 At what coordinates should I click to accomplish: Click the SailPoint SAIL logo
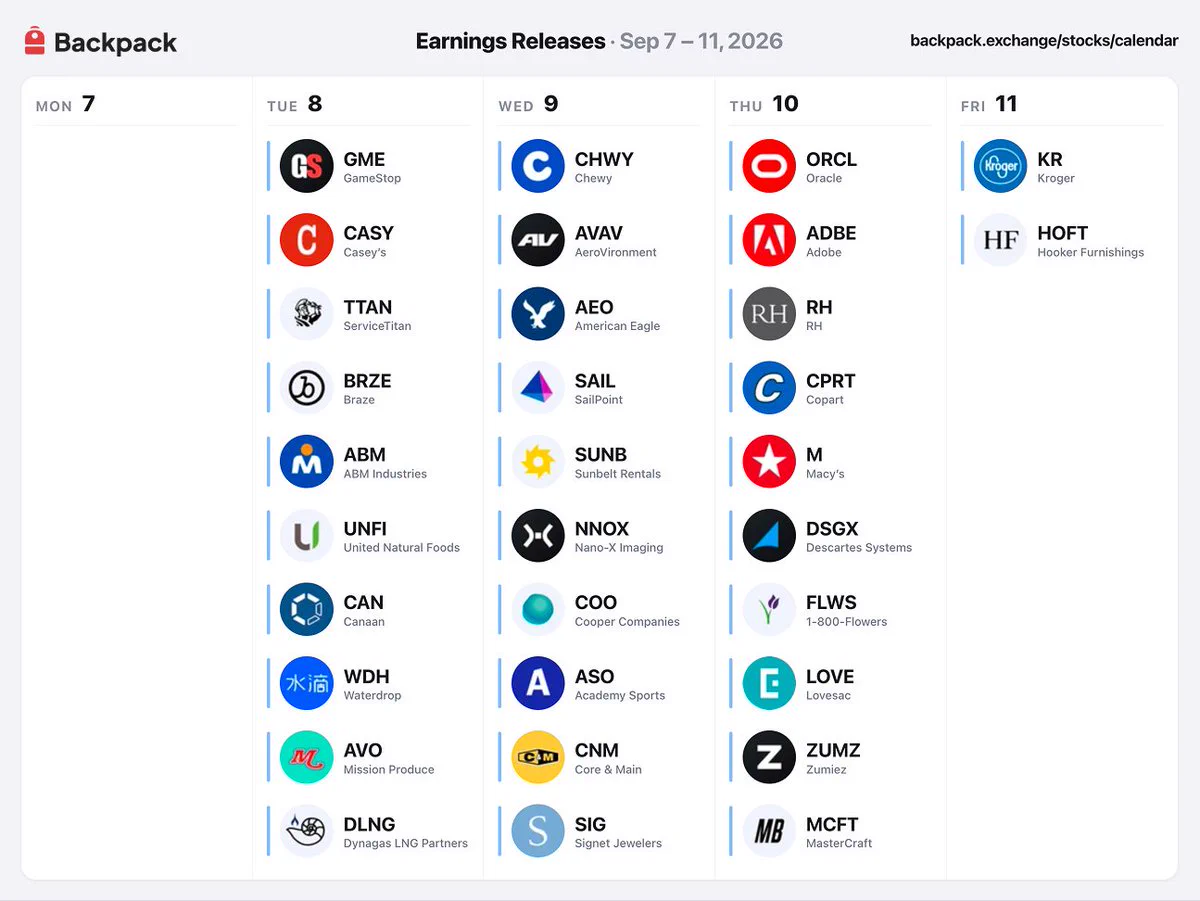click(538, 388)
